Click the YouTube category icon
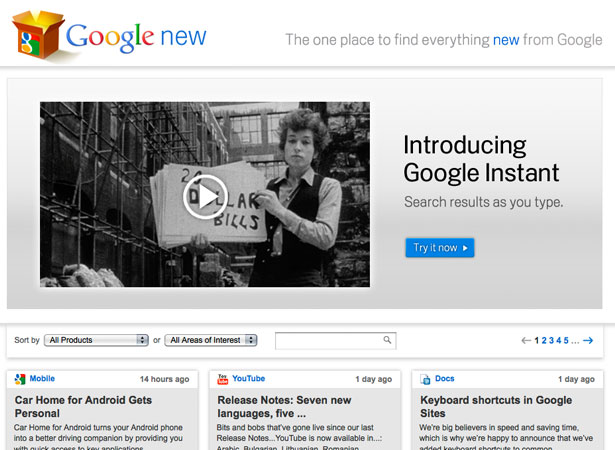Viewport: 615px width, 450px height. pyautogui.click(x=222, y=379)
